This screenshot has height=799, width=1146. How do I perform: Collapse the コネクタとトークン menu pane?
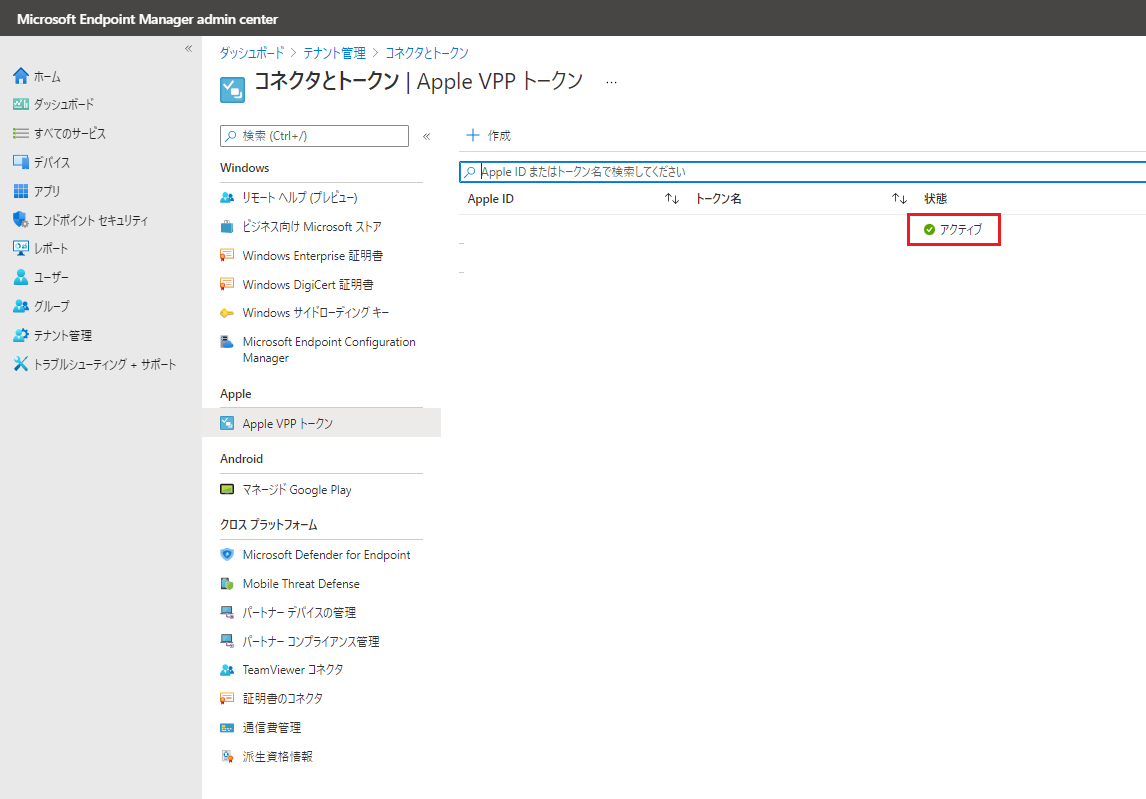click(427, 136)
